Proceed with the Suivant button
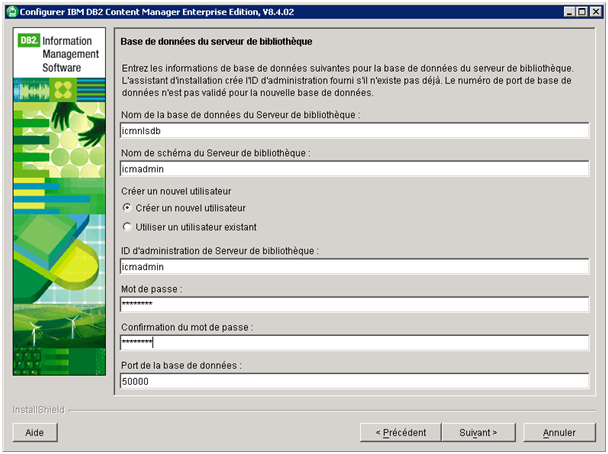This screenshot has width=608, height=454. 478,432
